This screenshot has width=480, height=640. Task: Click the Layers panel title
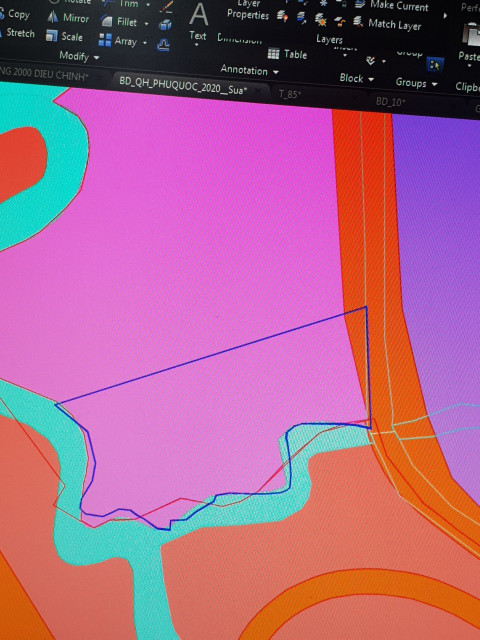click(329, 40)
